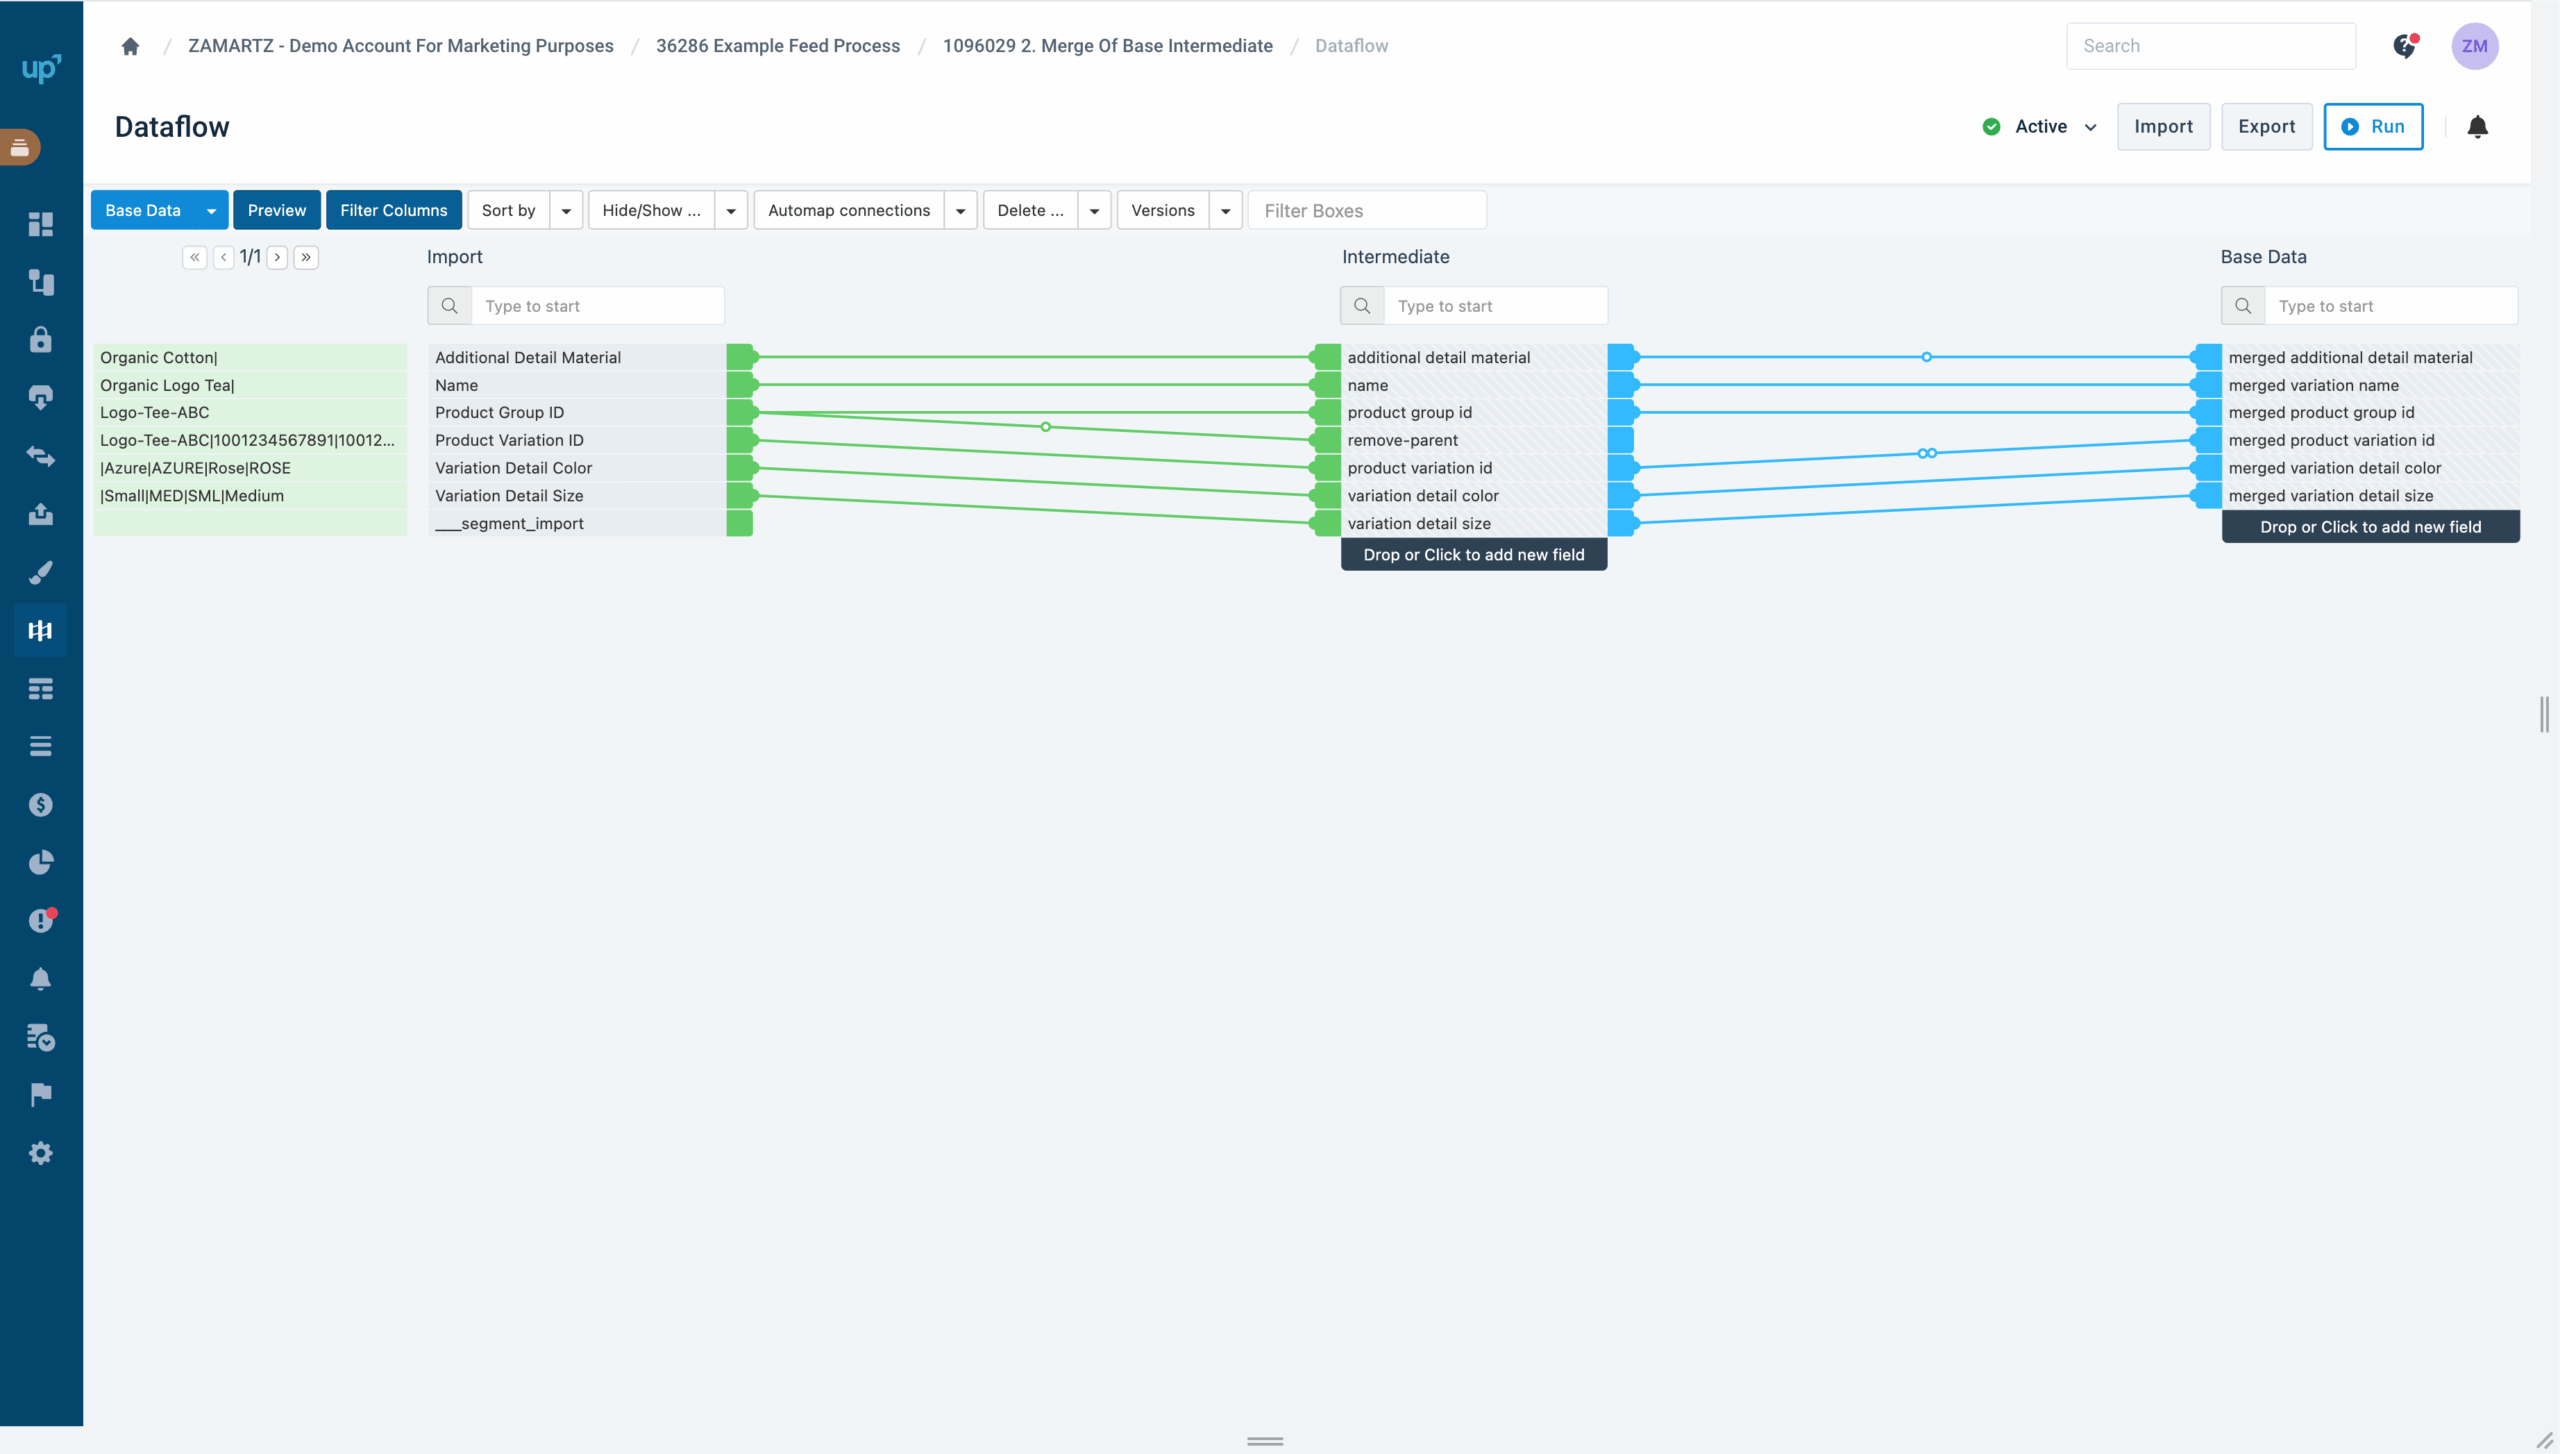Click Drop or Click to add new field
This screenshot has width=2560, height=1454.
(x=1473, y=554)
